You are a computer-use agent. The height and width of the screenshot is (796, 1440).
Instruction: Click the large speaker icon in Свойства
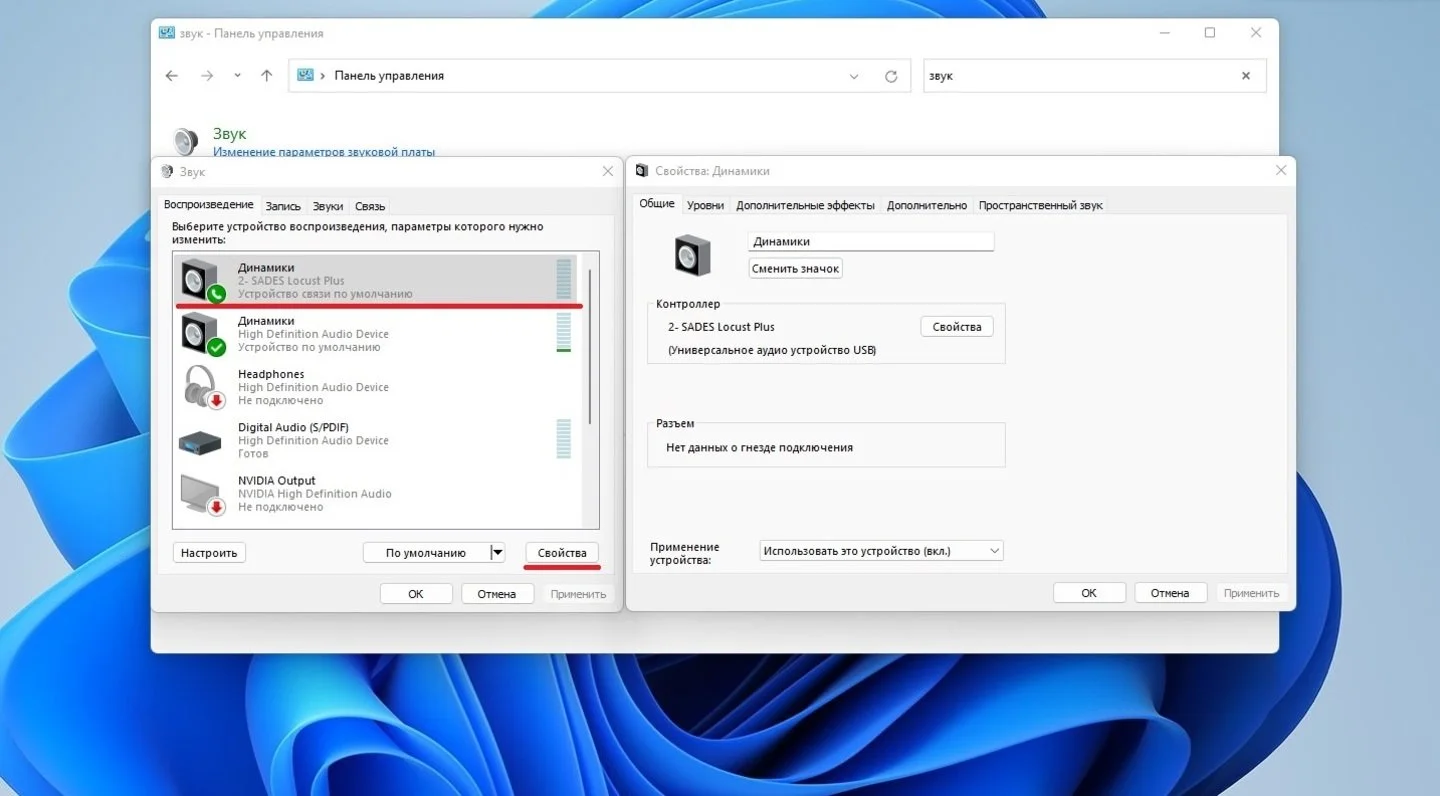pyautogui.click(x=692, y=255)
